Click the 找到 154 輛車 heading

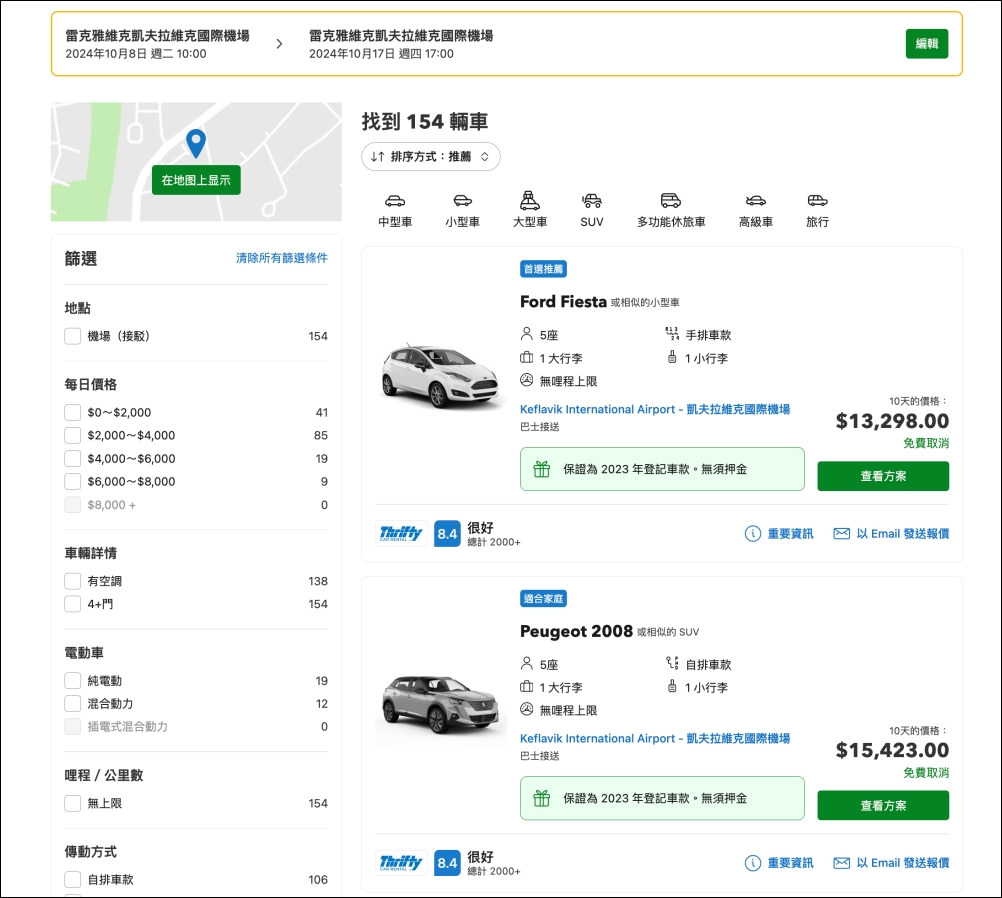(425, 121)
